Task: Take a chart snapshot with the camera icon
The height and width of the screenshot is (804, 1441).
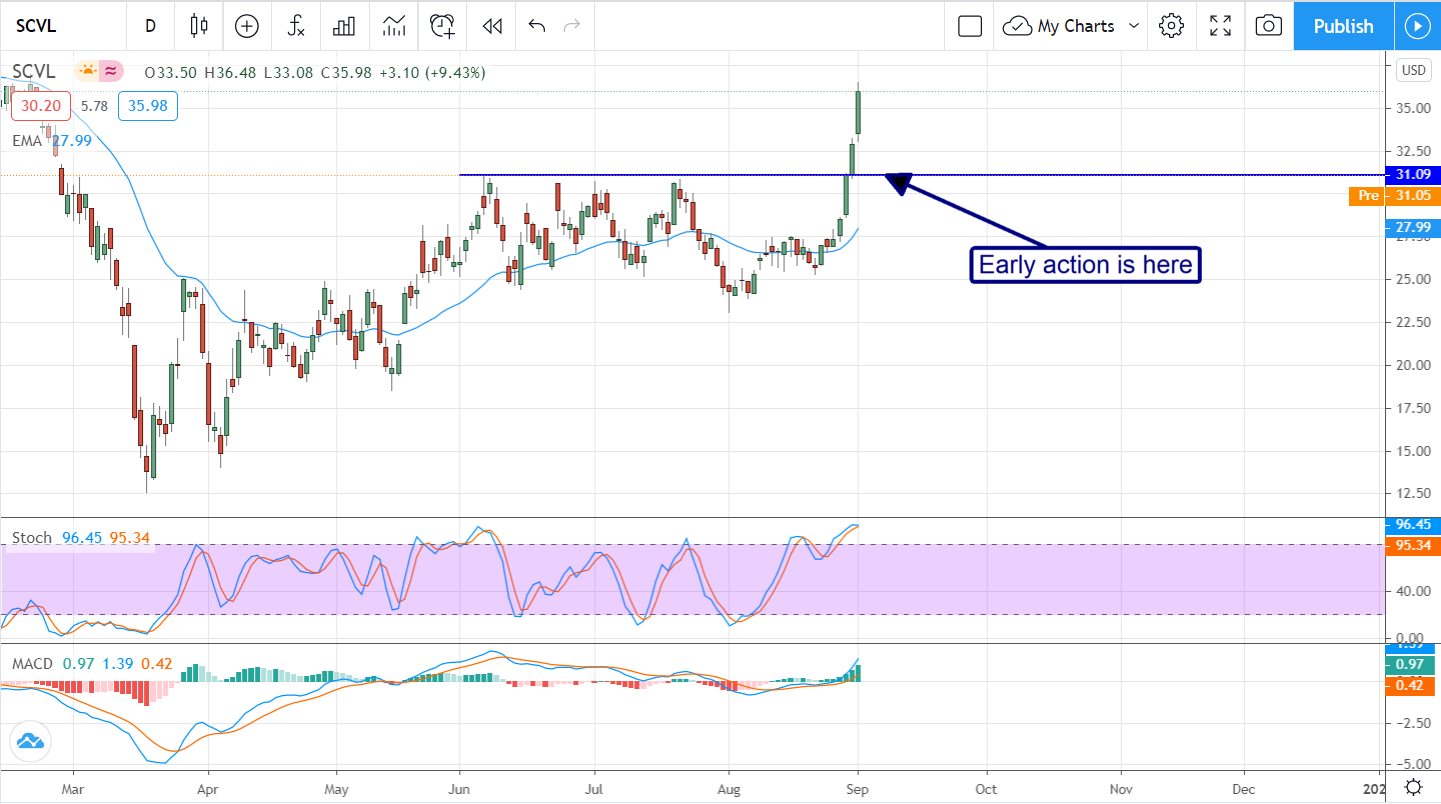Action: (x=1268, y=26)
